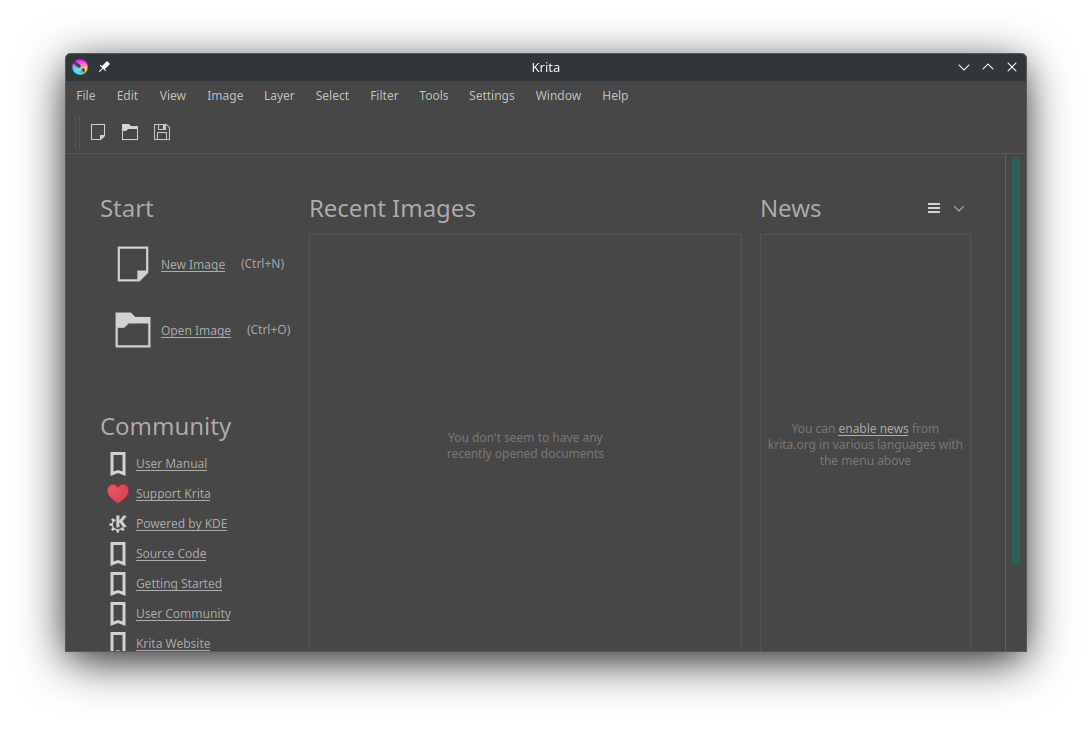1092x729 pixels.
Task: Open the File menu
Action: [x=86, y=96]
